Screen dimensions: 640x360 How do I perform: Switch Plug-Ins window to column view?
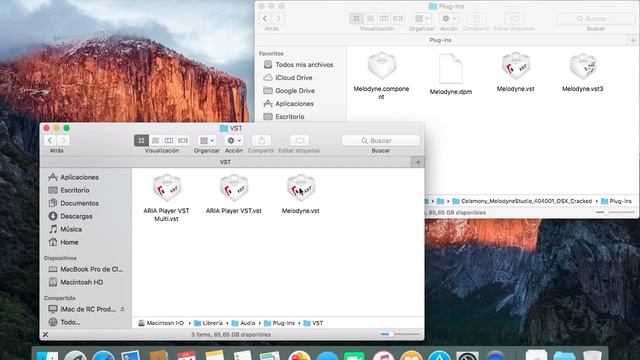point(384,18)
